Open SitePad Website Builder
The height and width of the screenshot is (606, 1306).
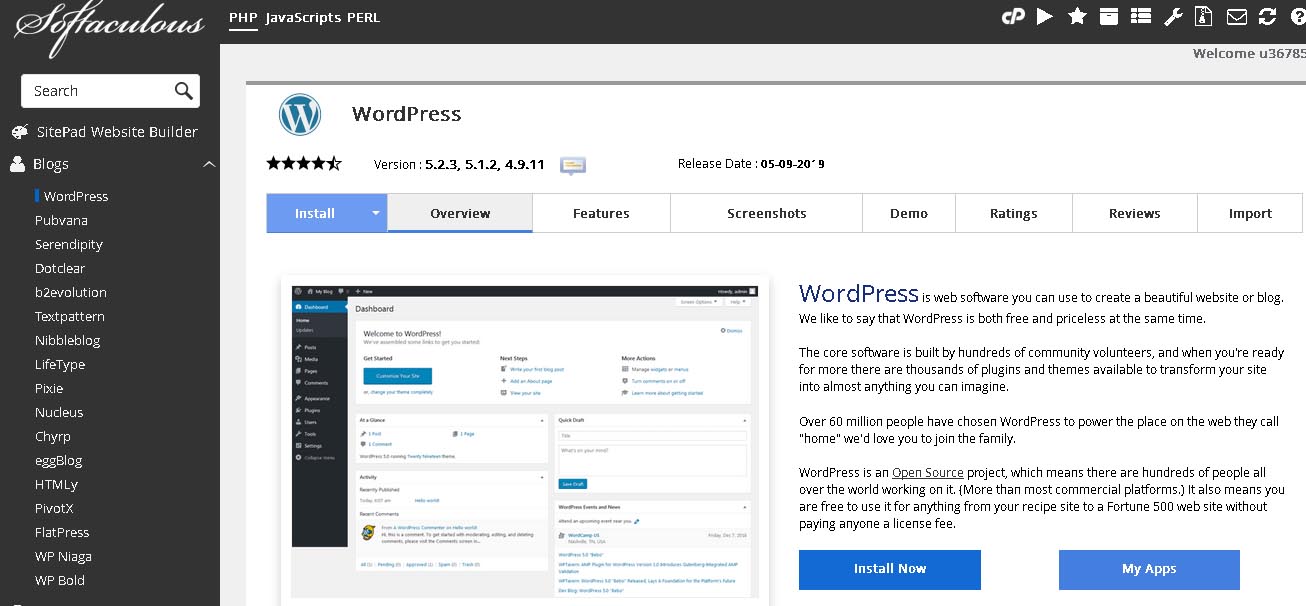coord(117,132)
